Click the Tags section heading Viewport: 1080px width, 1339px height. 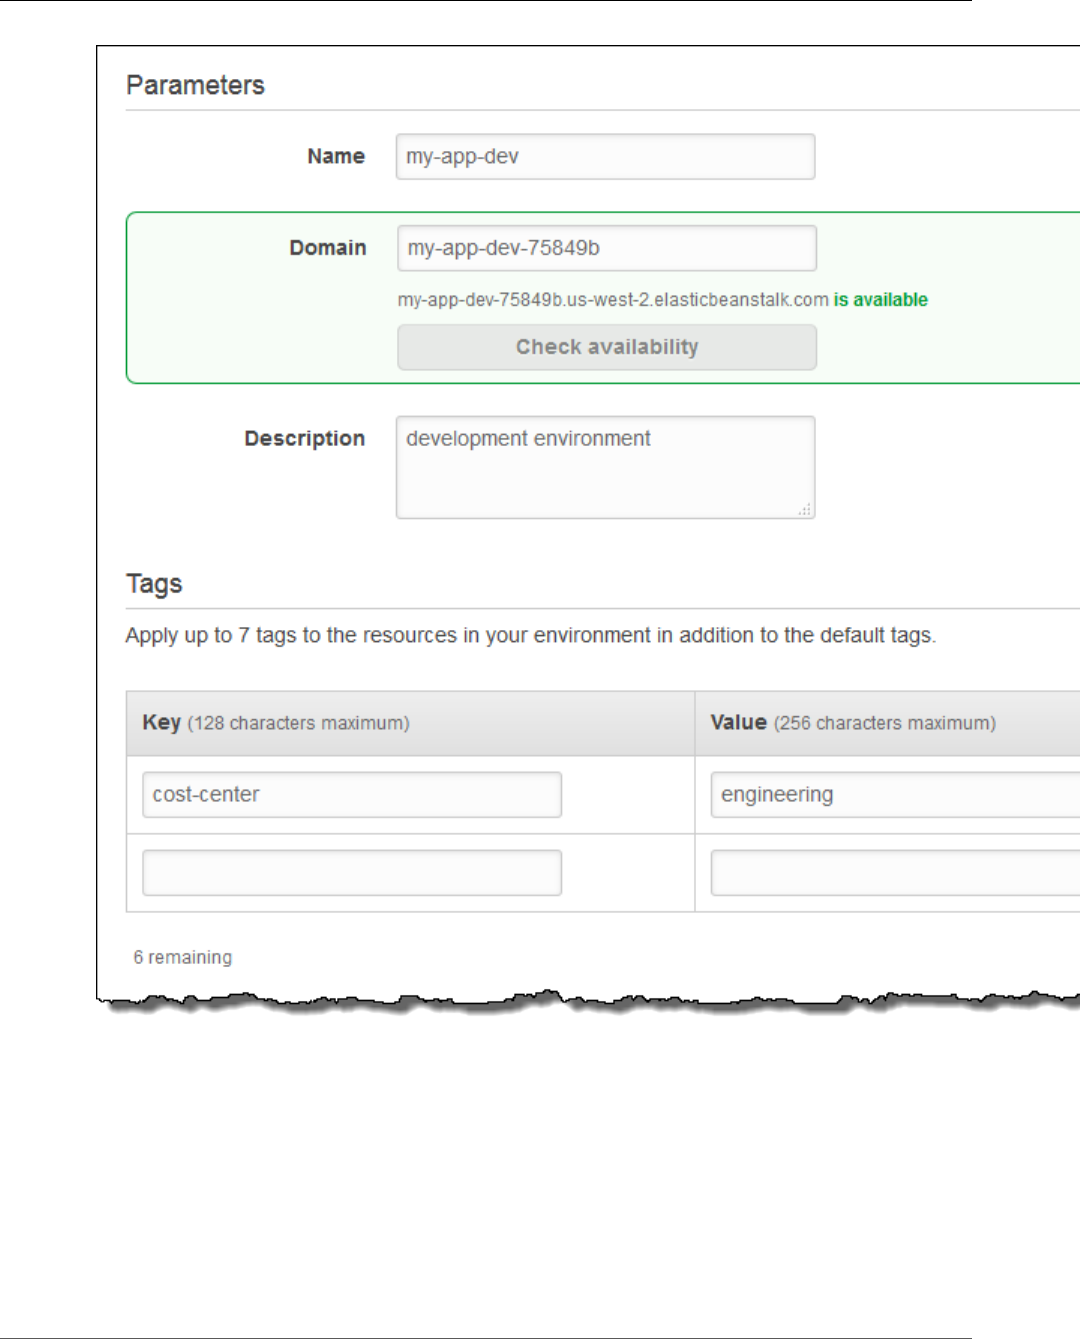click(154, 583)
